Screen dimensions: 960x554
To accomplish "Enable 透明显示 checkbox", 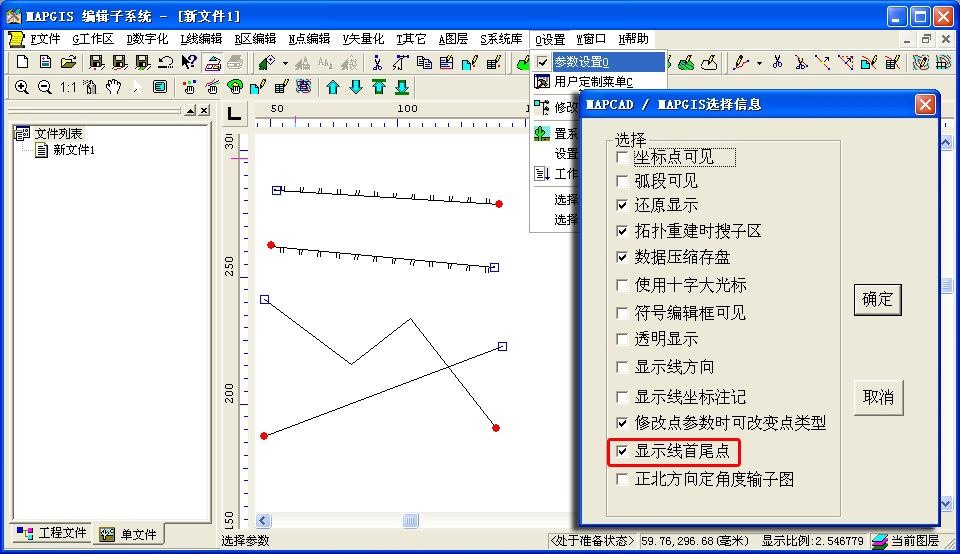I will tap(622, 339).
